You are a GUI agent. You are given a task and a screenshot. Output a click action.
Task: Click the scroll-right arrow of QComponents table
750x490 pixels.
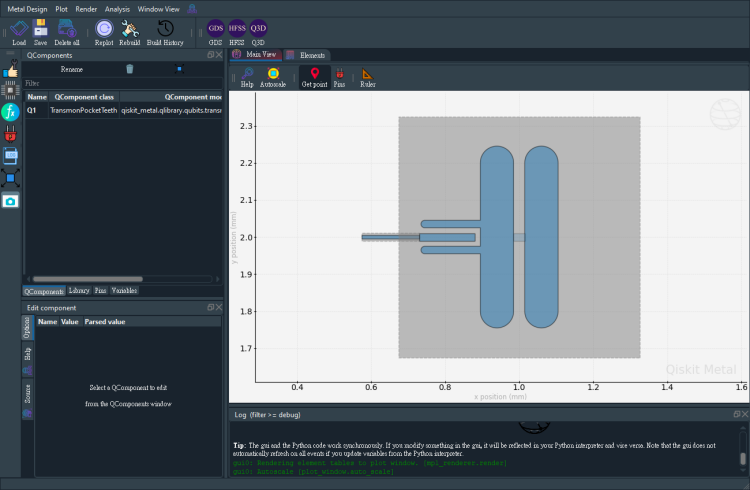pos(218,279)
